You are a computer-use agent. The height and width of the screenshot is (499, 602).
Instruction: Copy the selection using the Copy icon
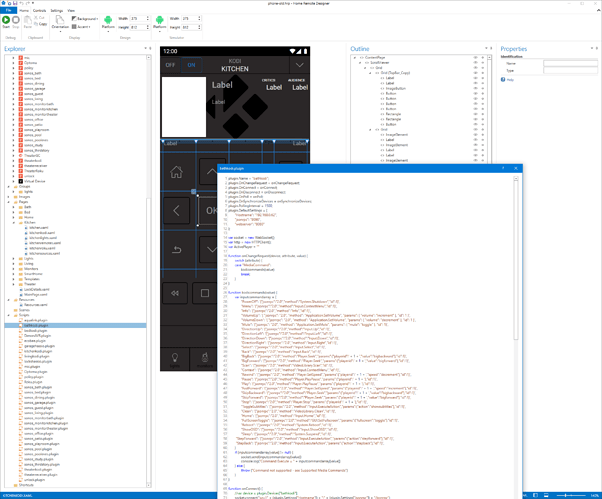pos(36,24)
